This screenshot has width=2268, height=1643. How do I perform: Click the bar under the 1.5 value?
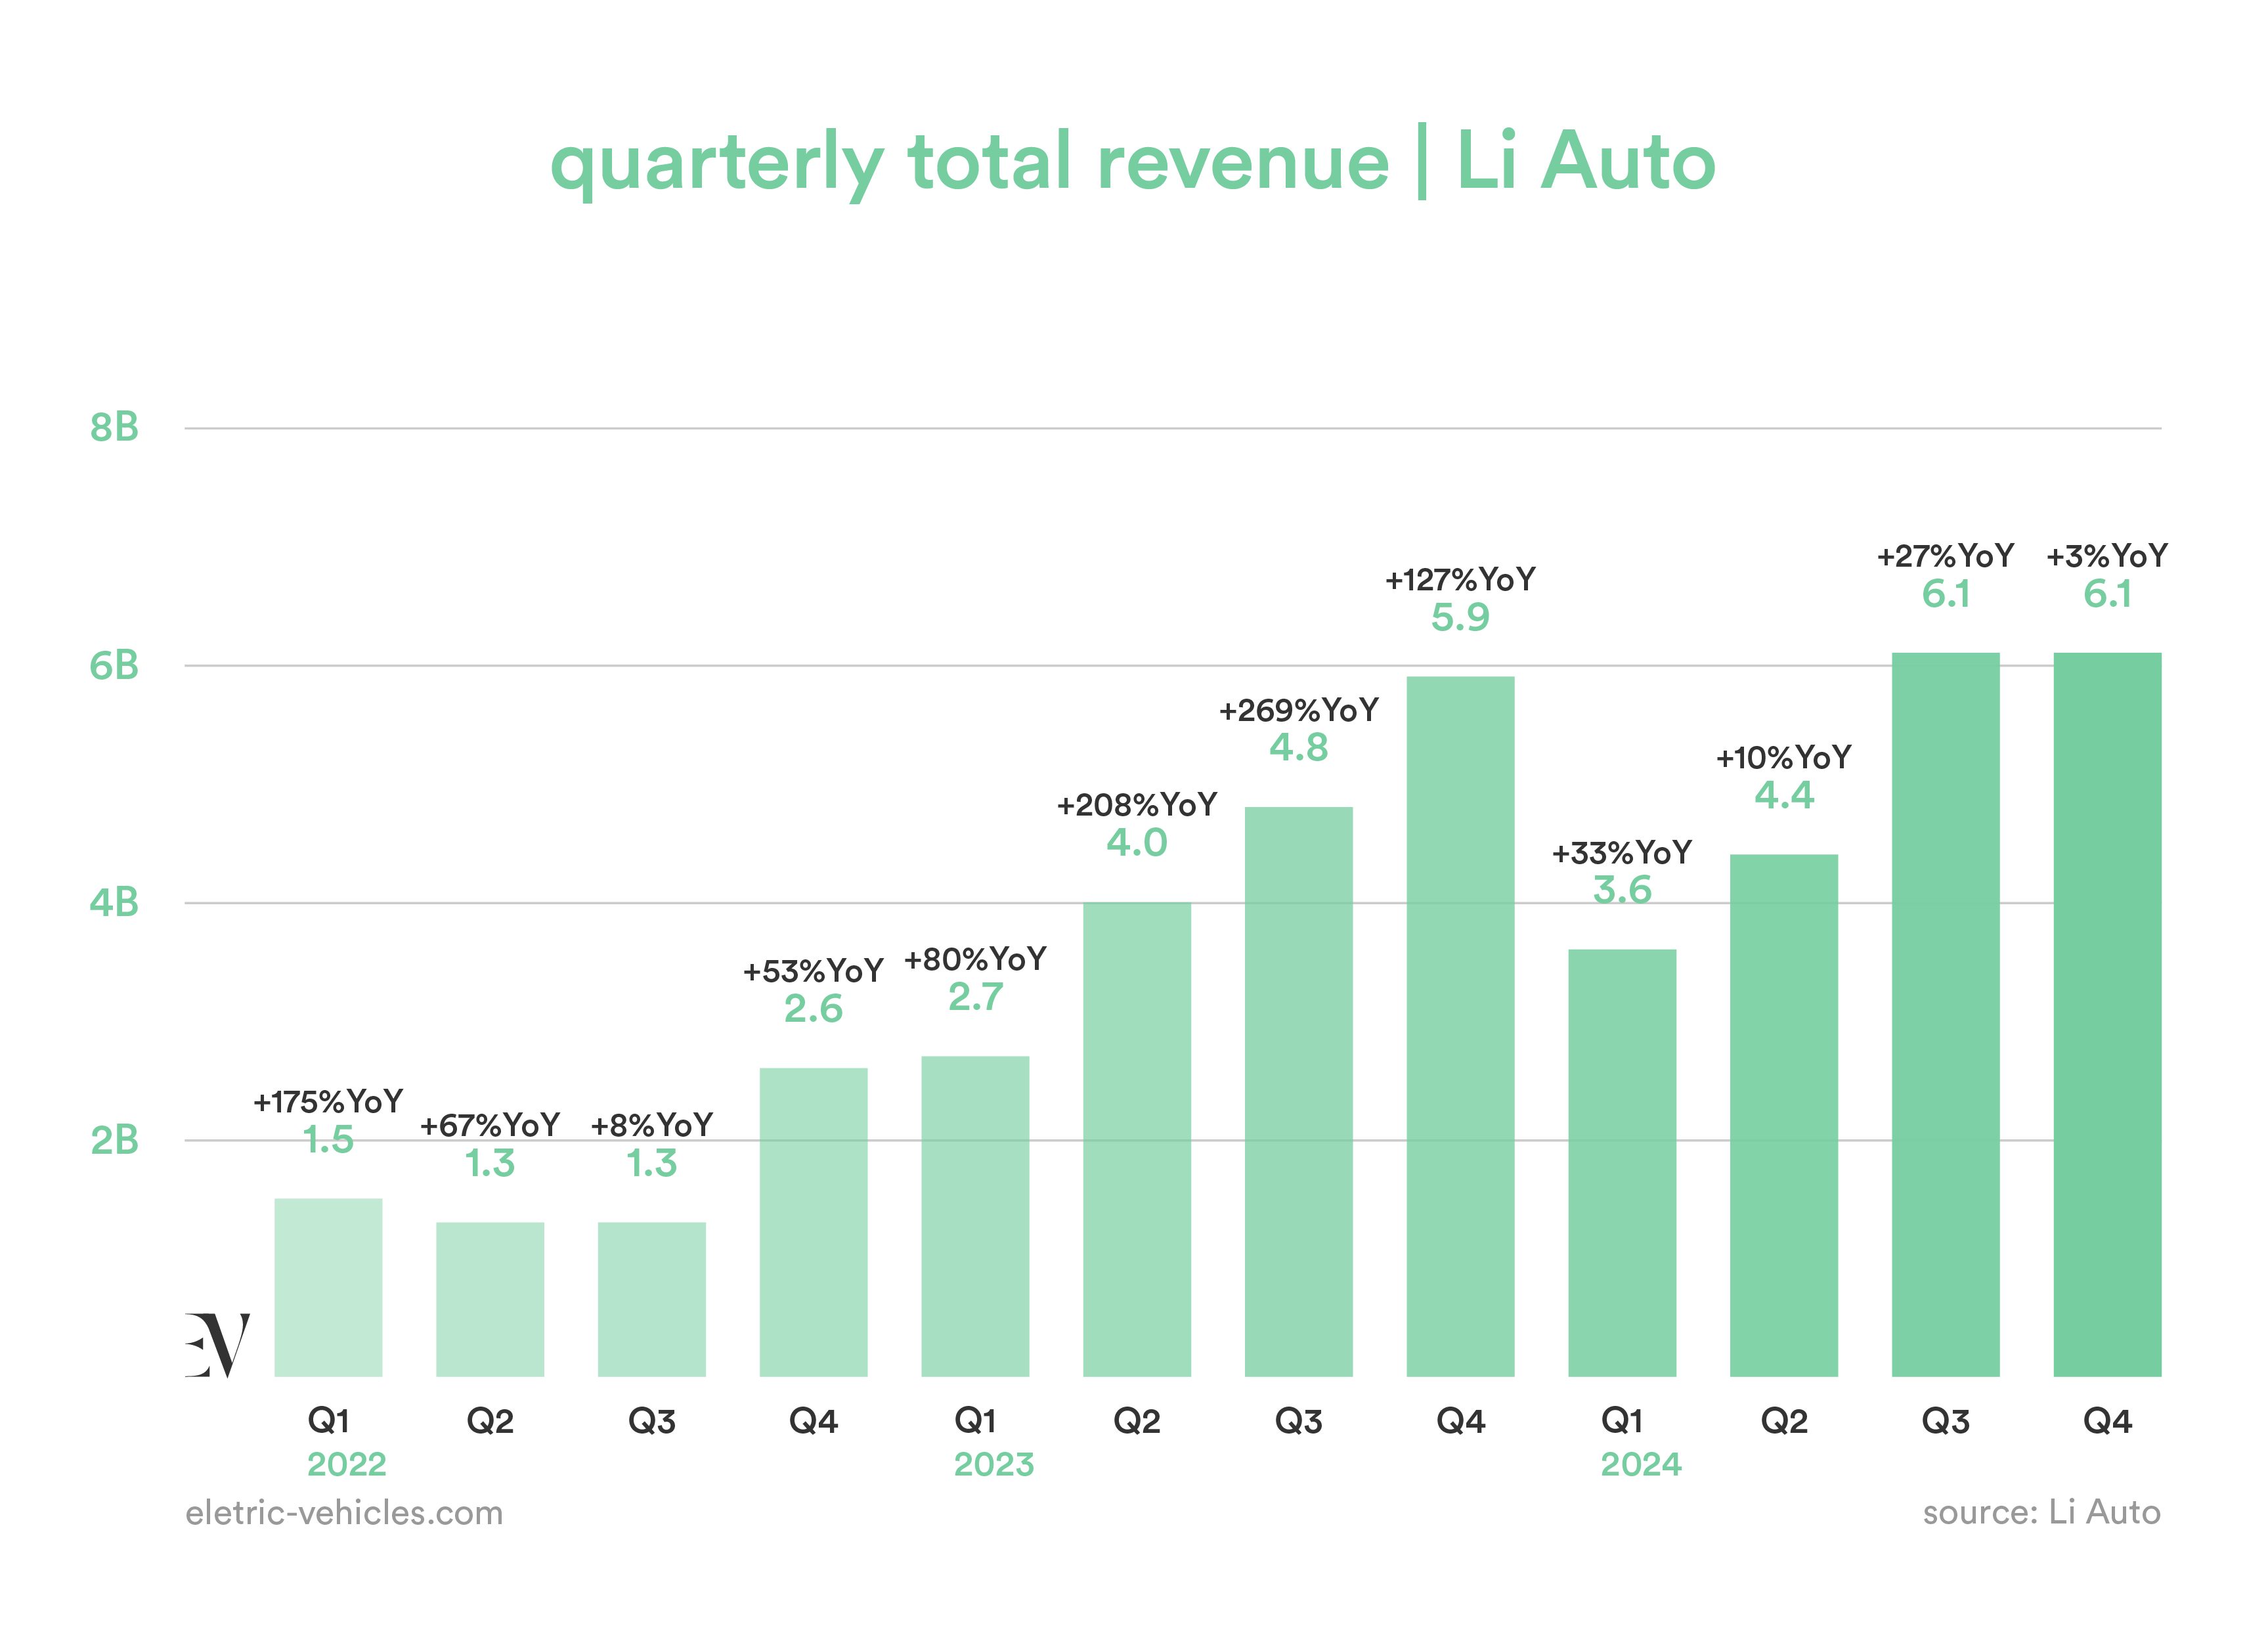(x=328, y=1287)
